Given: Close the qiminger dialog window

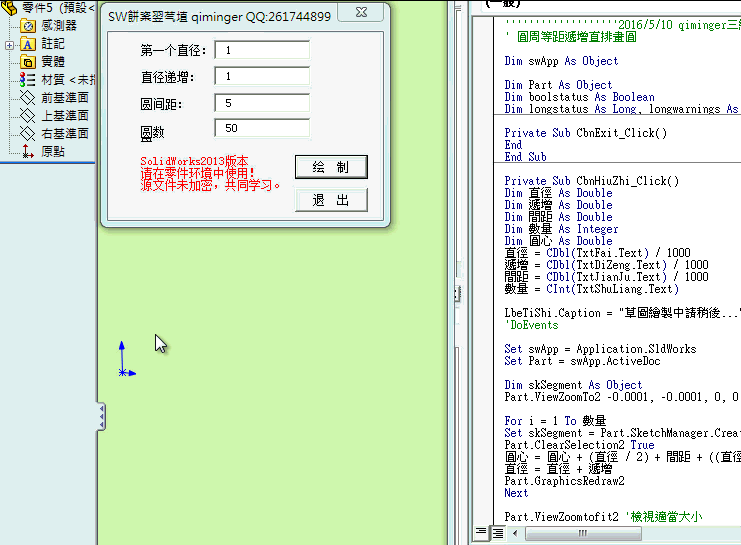Looking at the screenshot, I should [x=361, y=13].
